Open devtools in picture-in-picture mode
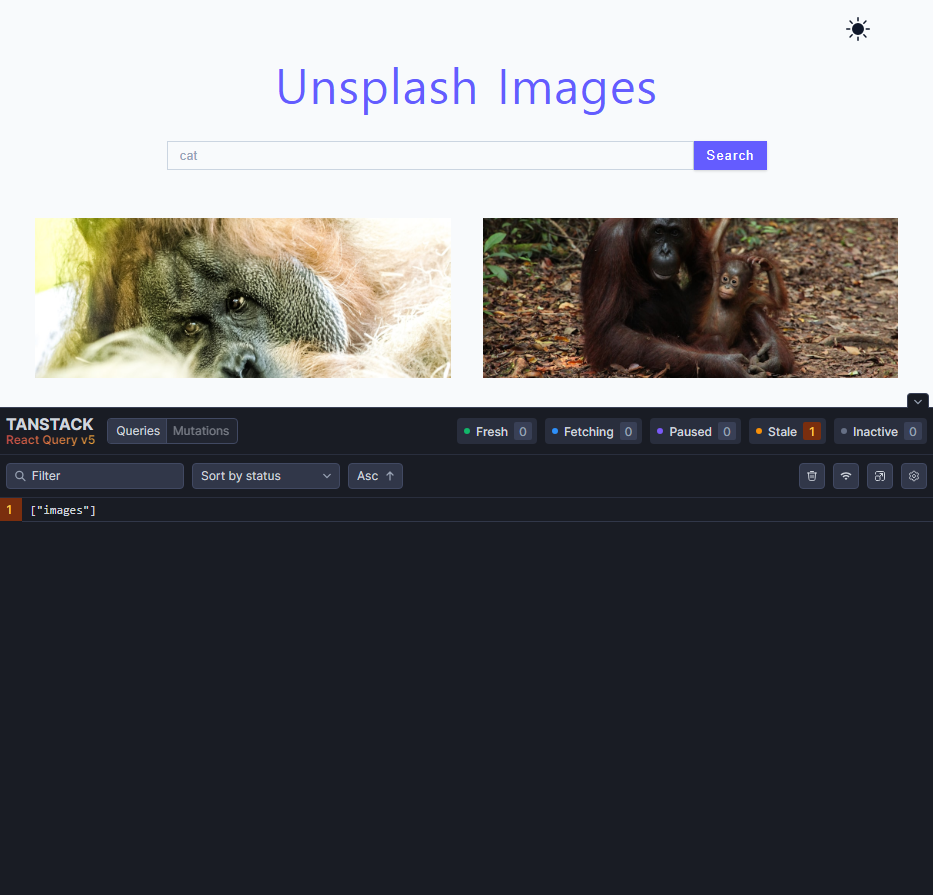This screenshot has width=933, height=895. [879, 476]
